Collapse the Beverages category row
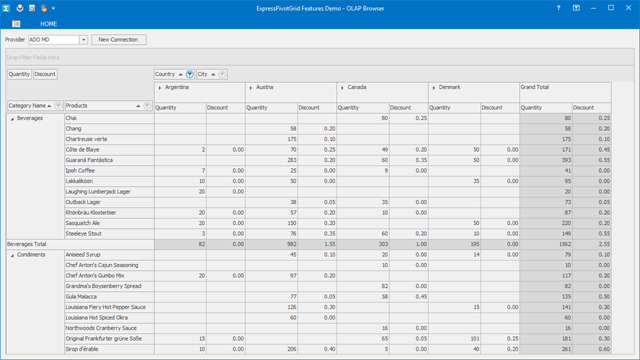 coord(12,119)
